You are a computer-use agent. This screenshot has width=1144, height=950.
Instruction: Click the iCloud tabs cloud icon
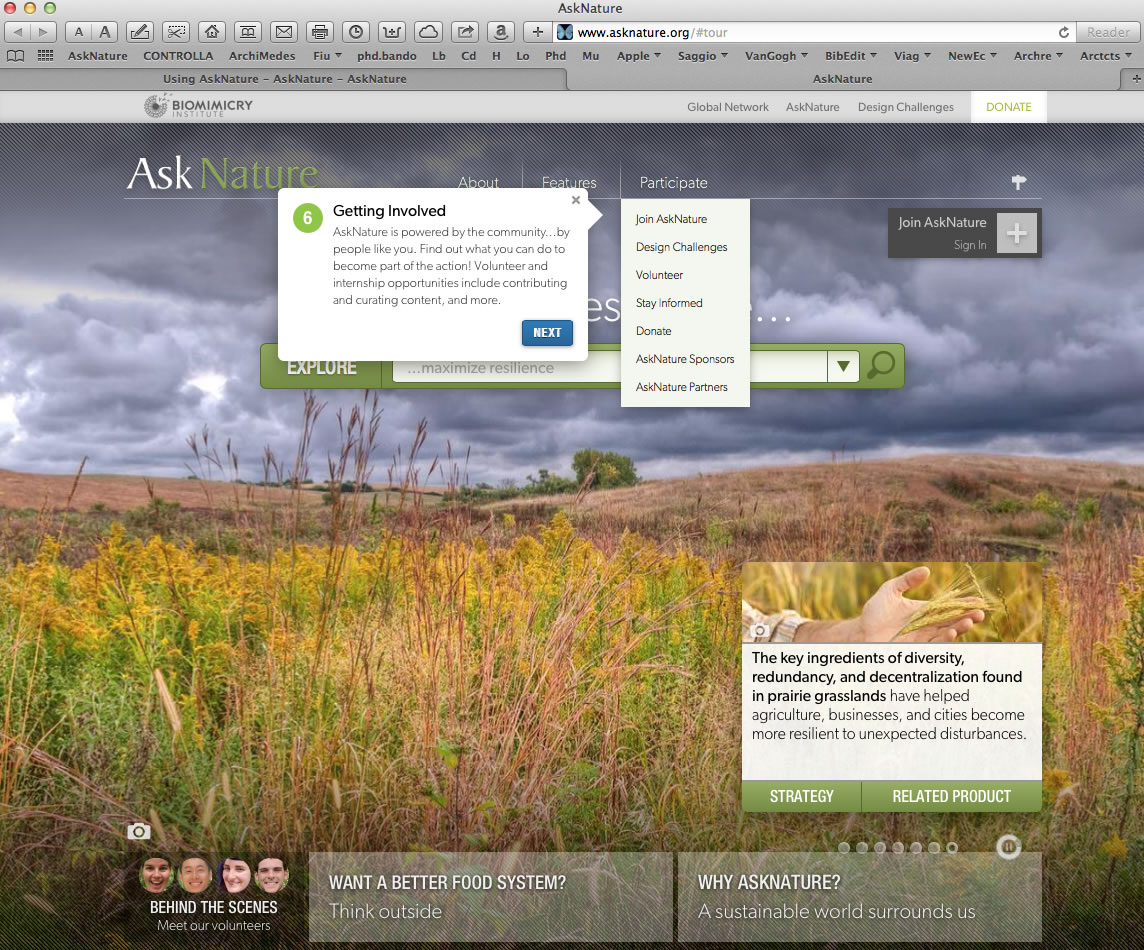[428, 32]
